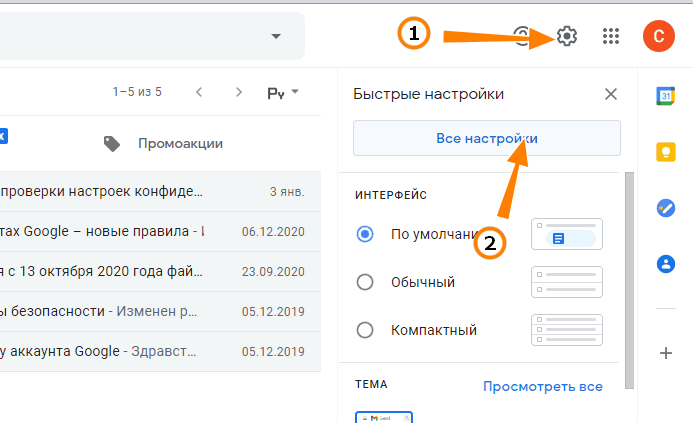Viewport: 693px width, 423px height.
Task: Click the quick settings panel scrollbar
Action: (629, 280)
